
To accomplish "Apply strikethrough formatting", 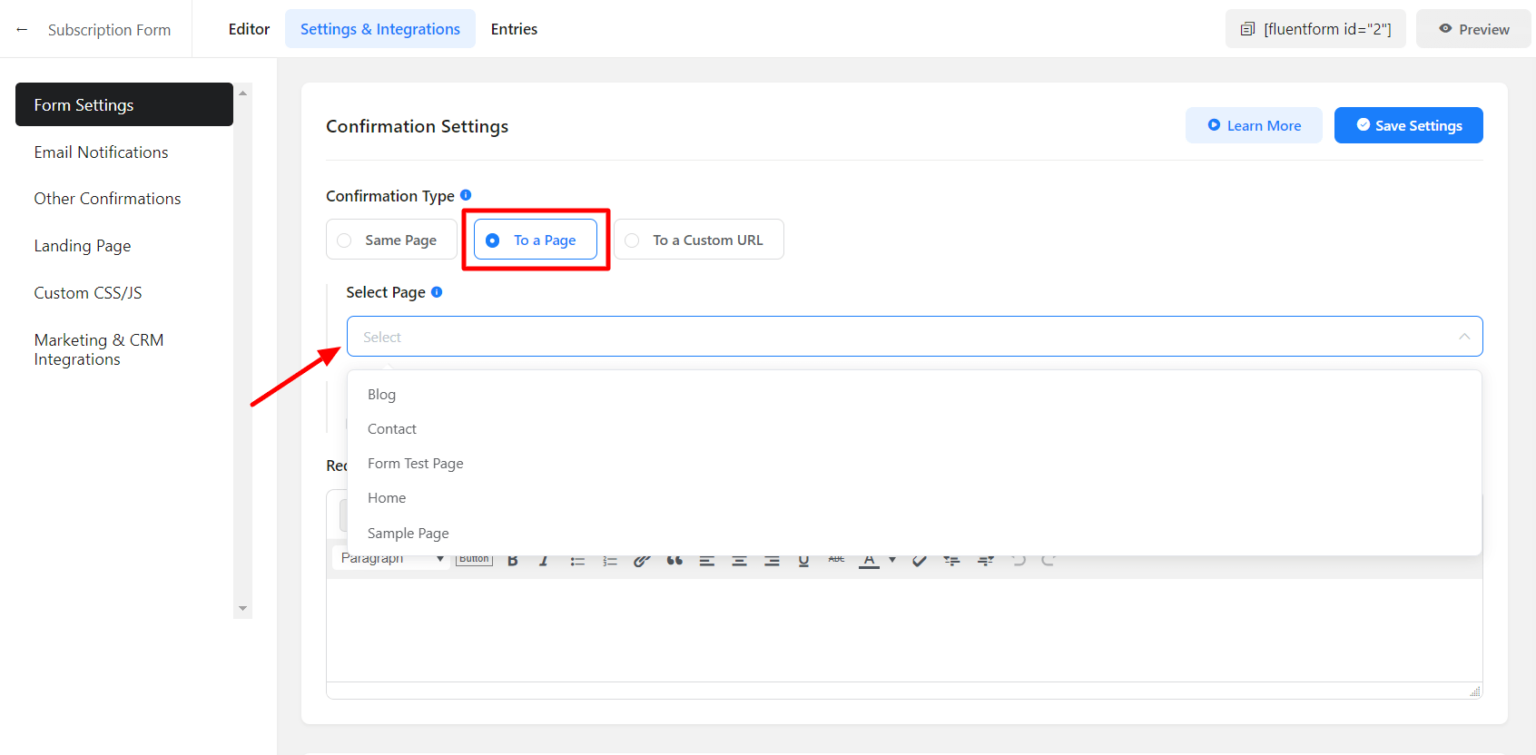I will click(835, 558).
